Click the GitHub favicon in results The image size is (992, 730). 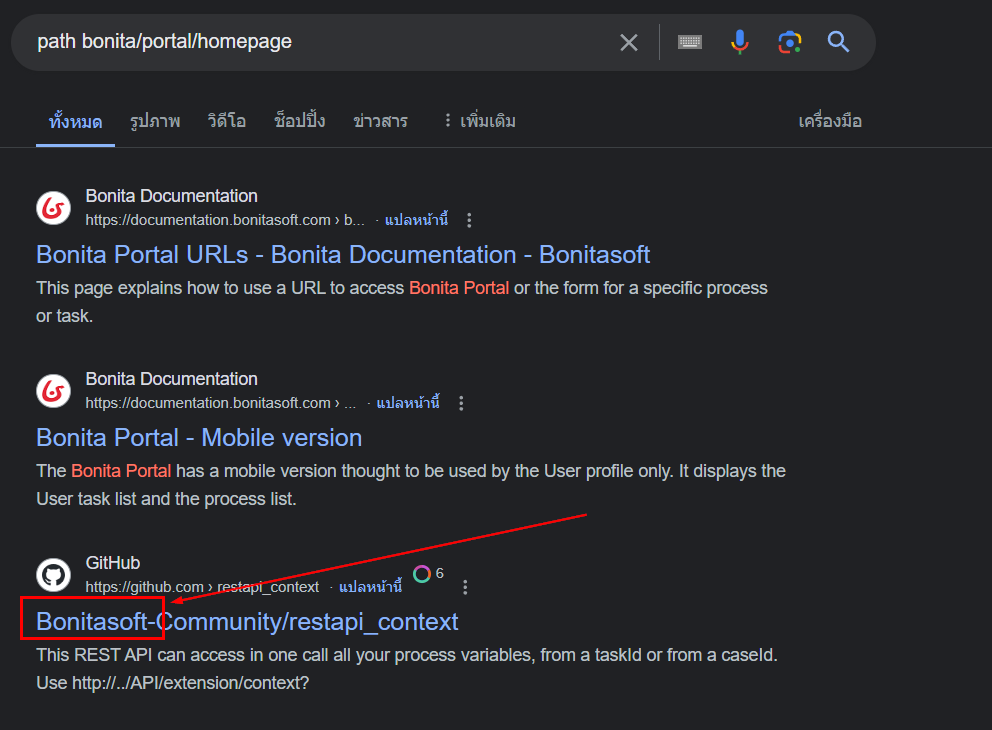(54, 575)
